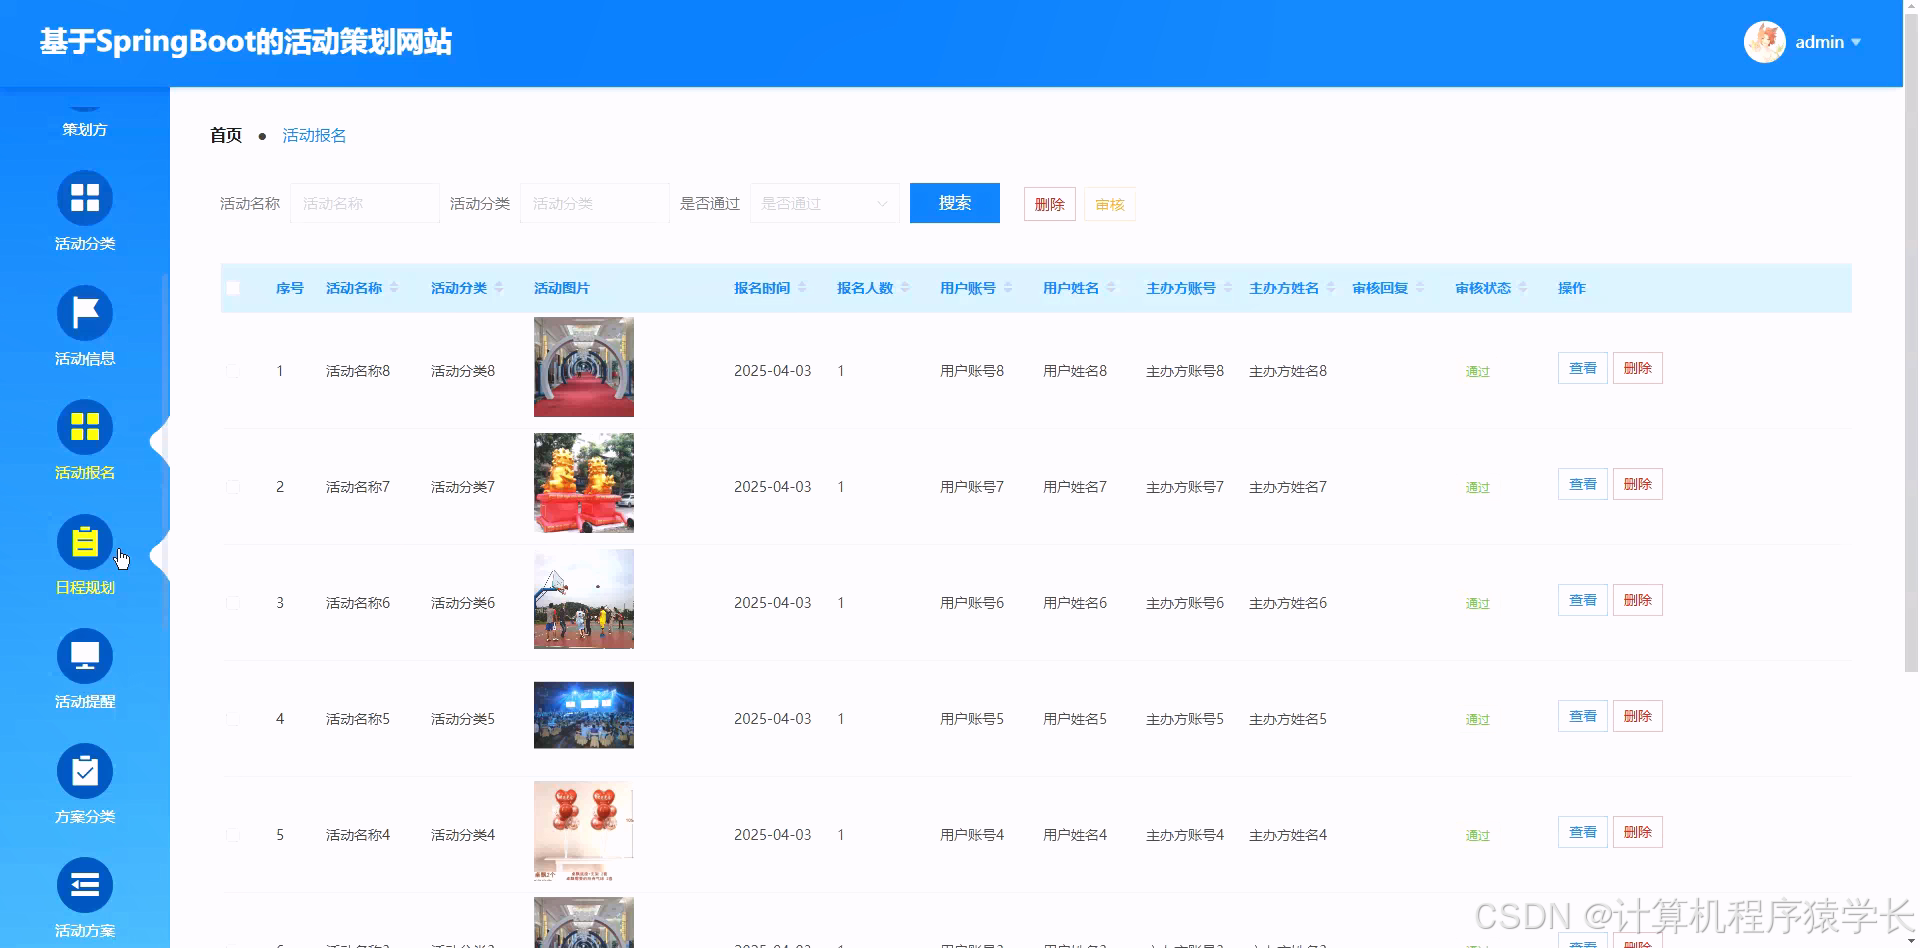1920x948 pixels.
Task: Expand the admin account menu
Action: coord(1819,42)
